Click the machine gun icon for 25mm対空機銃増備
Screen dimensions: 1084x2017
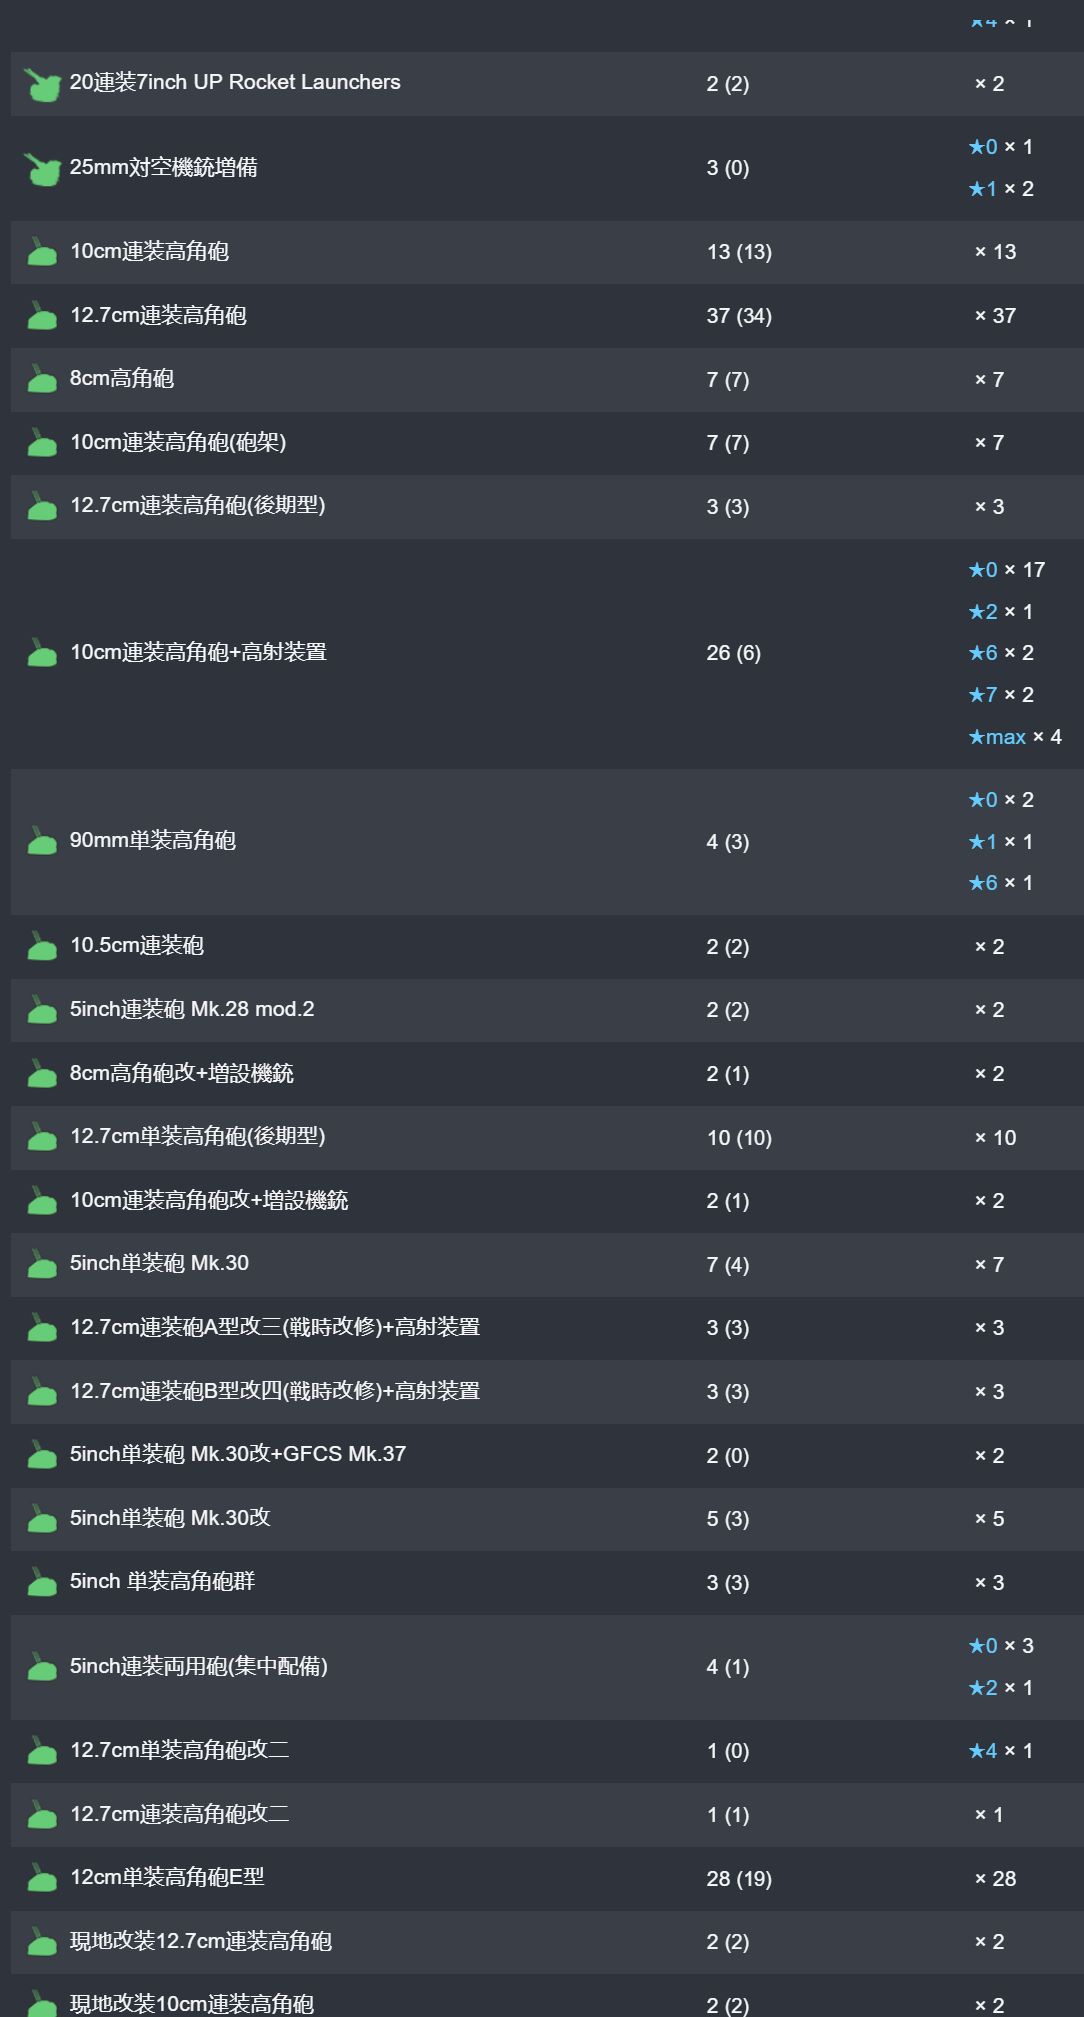pos(42,169)
